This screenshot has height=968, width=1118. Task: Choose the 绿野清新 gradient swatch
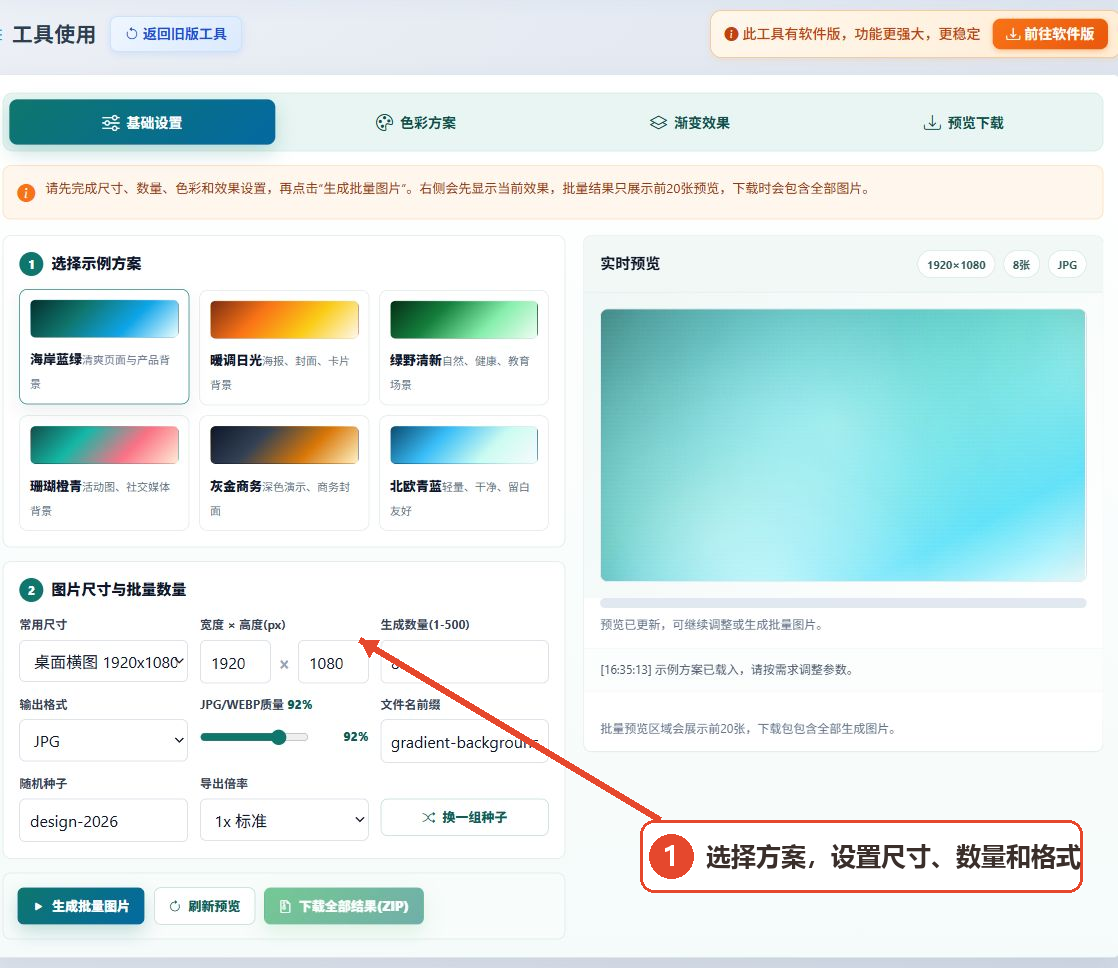click(x=464, y=319)
